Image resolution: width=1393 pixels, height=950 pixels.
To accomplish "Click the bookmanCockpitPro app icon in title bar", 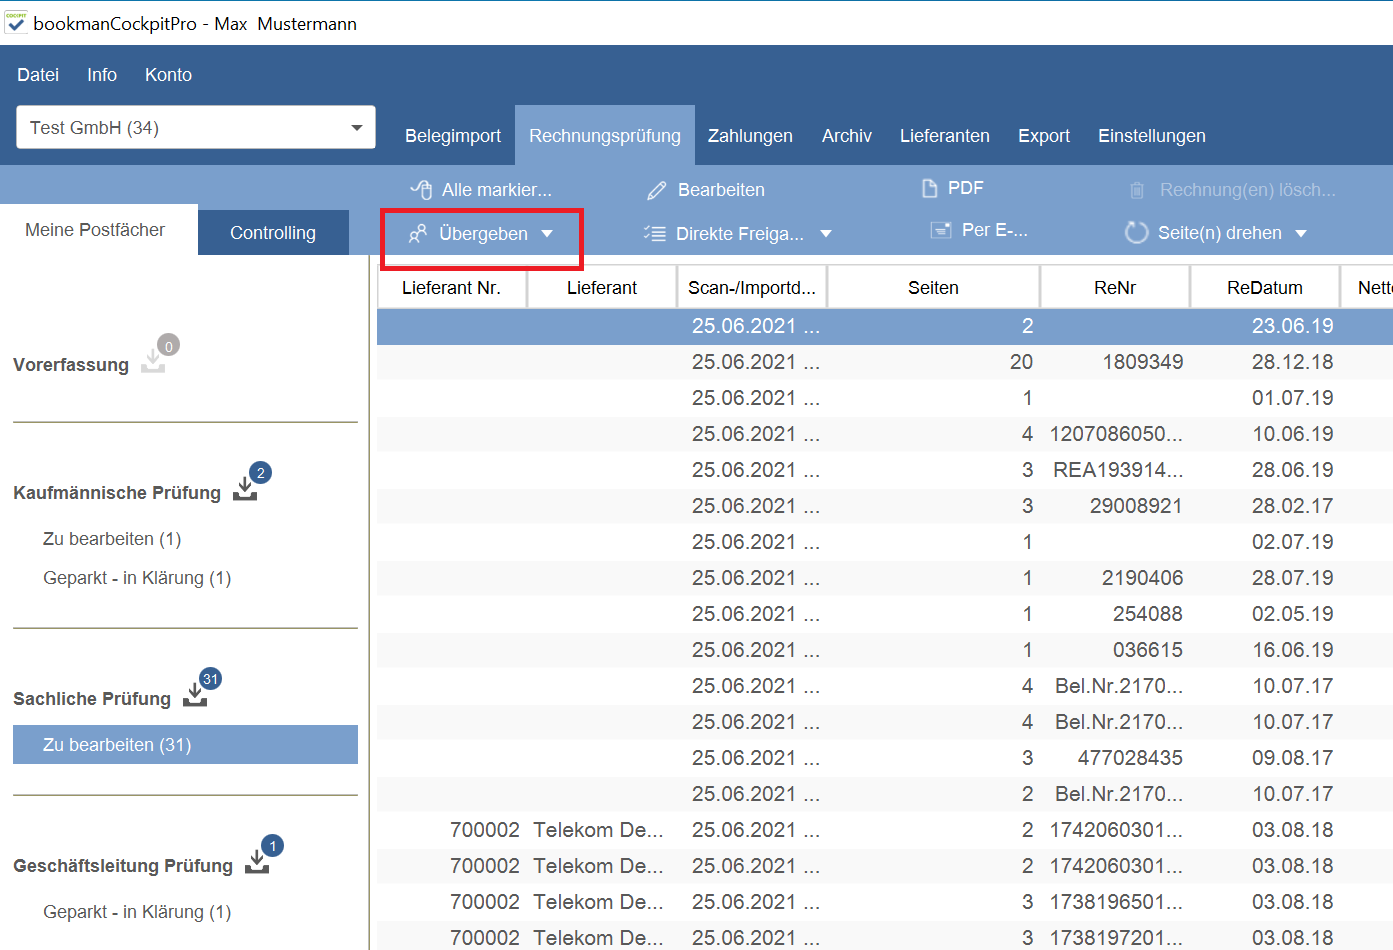I will pyautogui.click(x=16, y=22).
